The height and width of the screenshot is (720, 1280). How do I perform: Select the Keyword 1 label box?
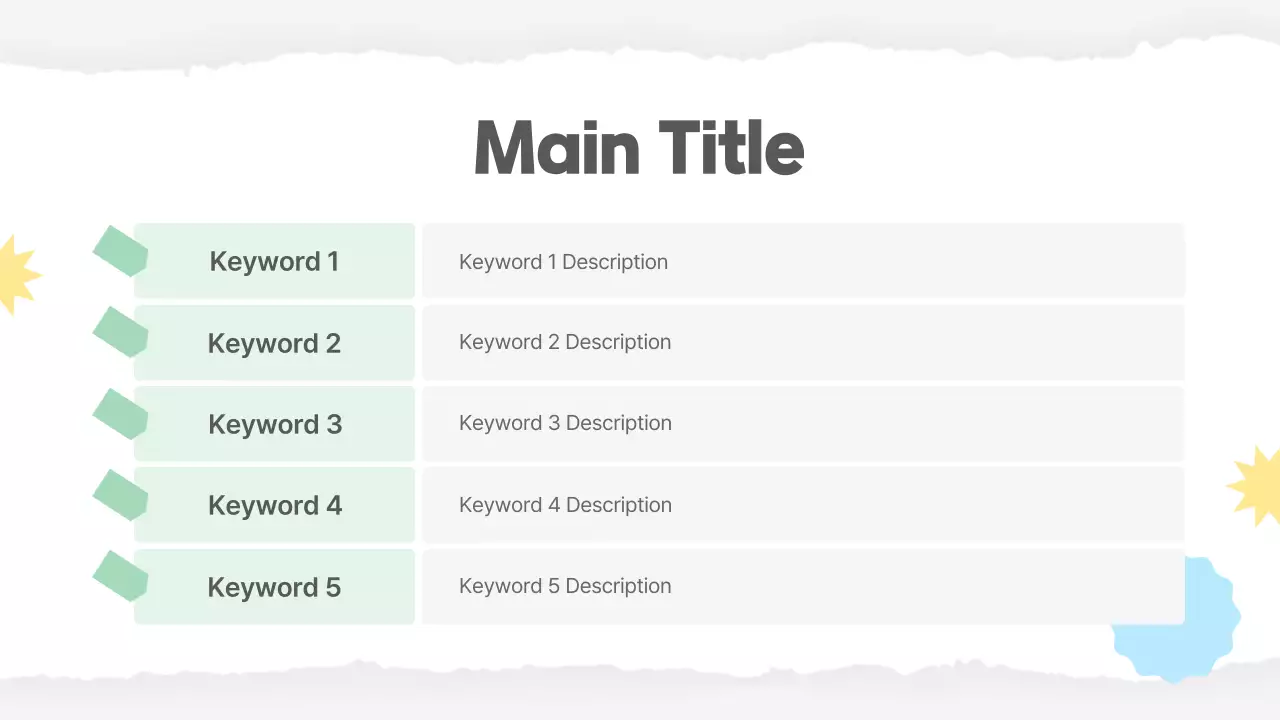coord(275,262)
